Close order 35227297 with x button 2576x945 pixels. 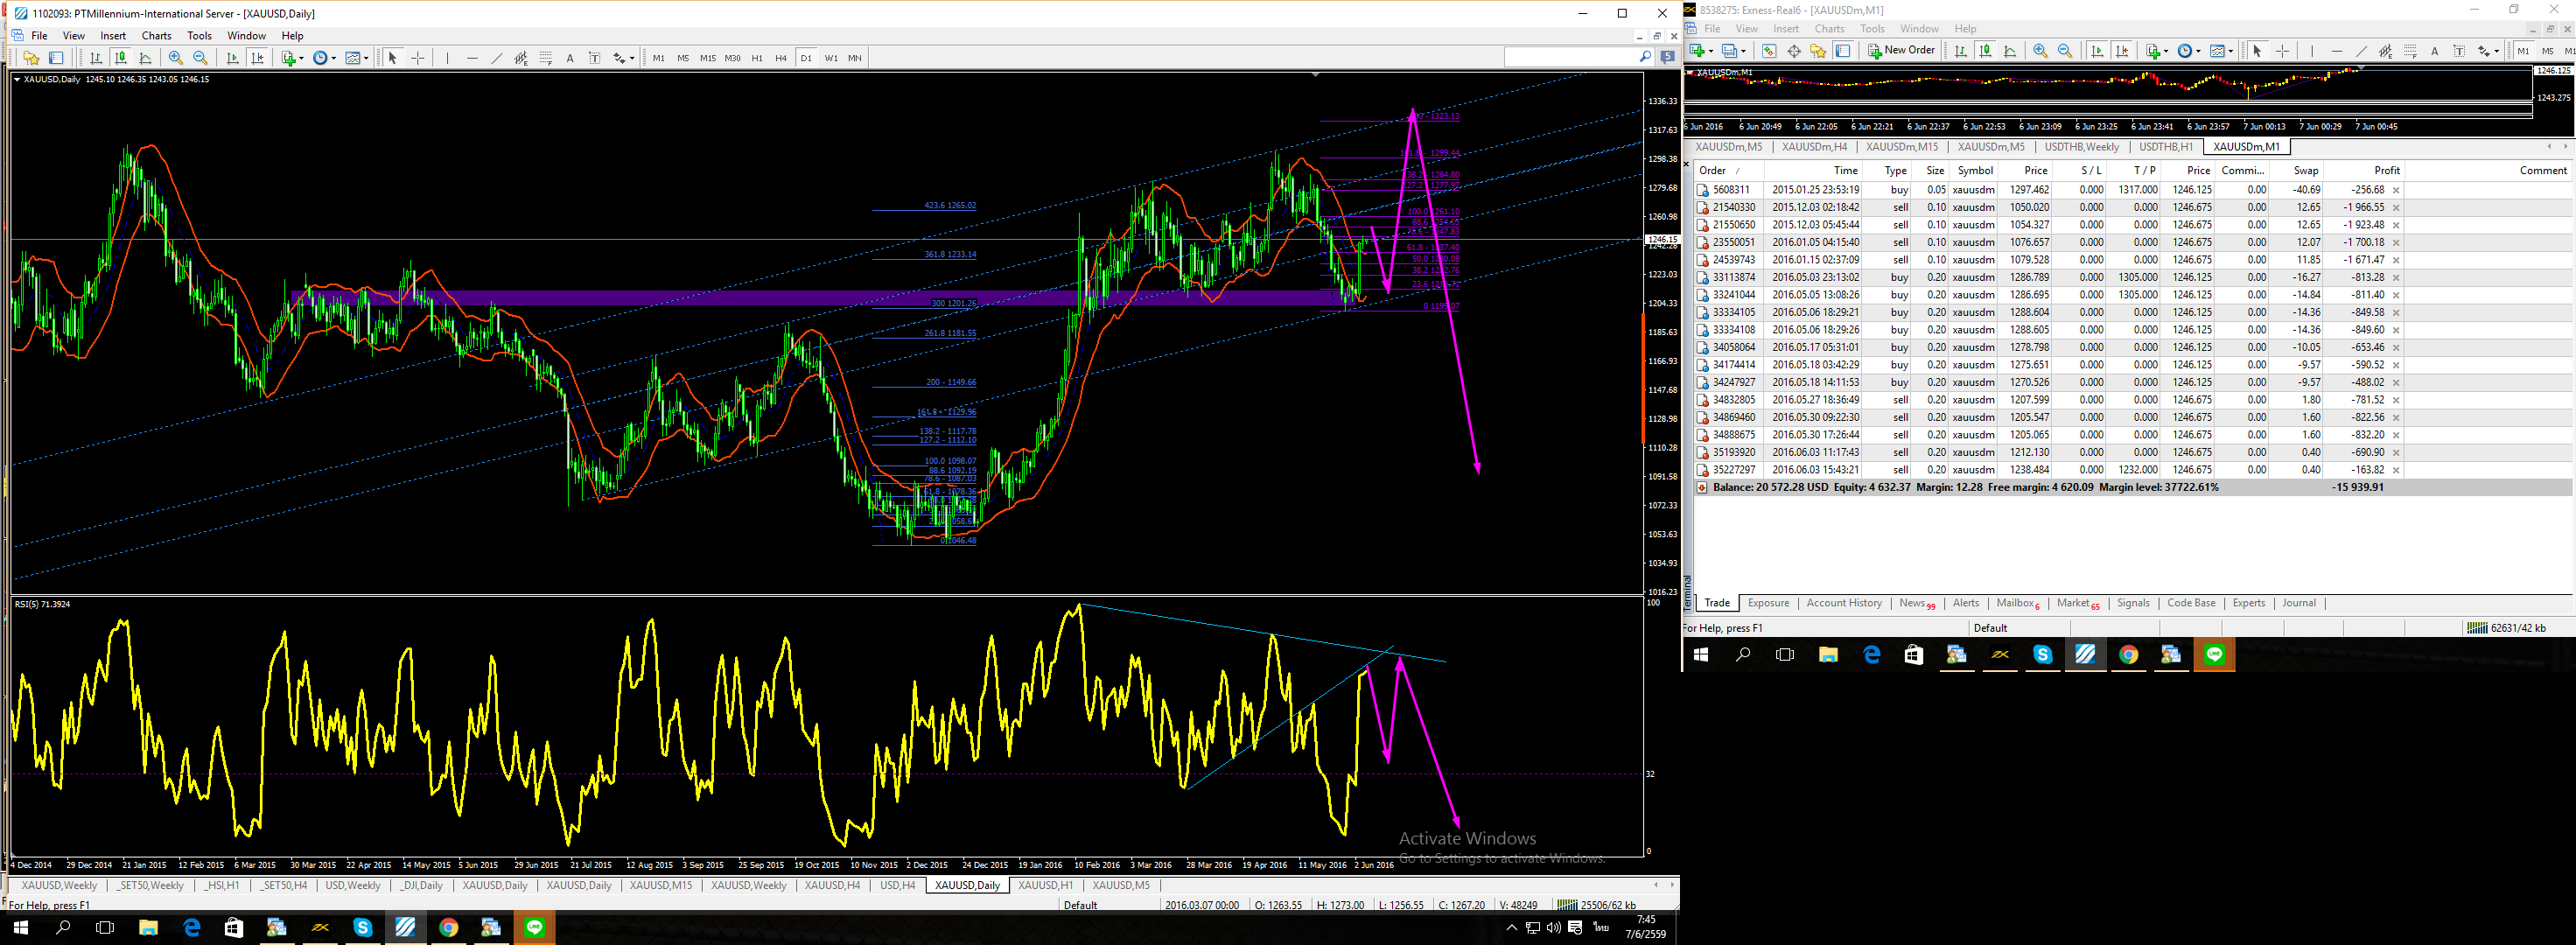(2395, 470)
